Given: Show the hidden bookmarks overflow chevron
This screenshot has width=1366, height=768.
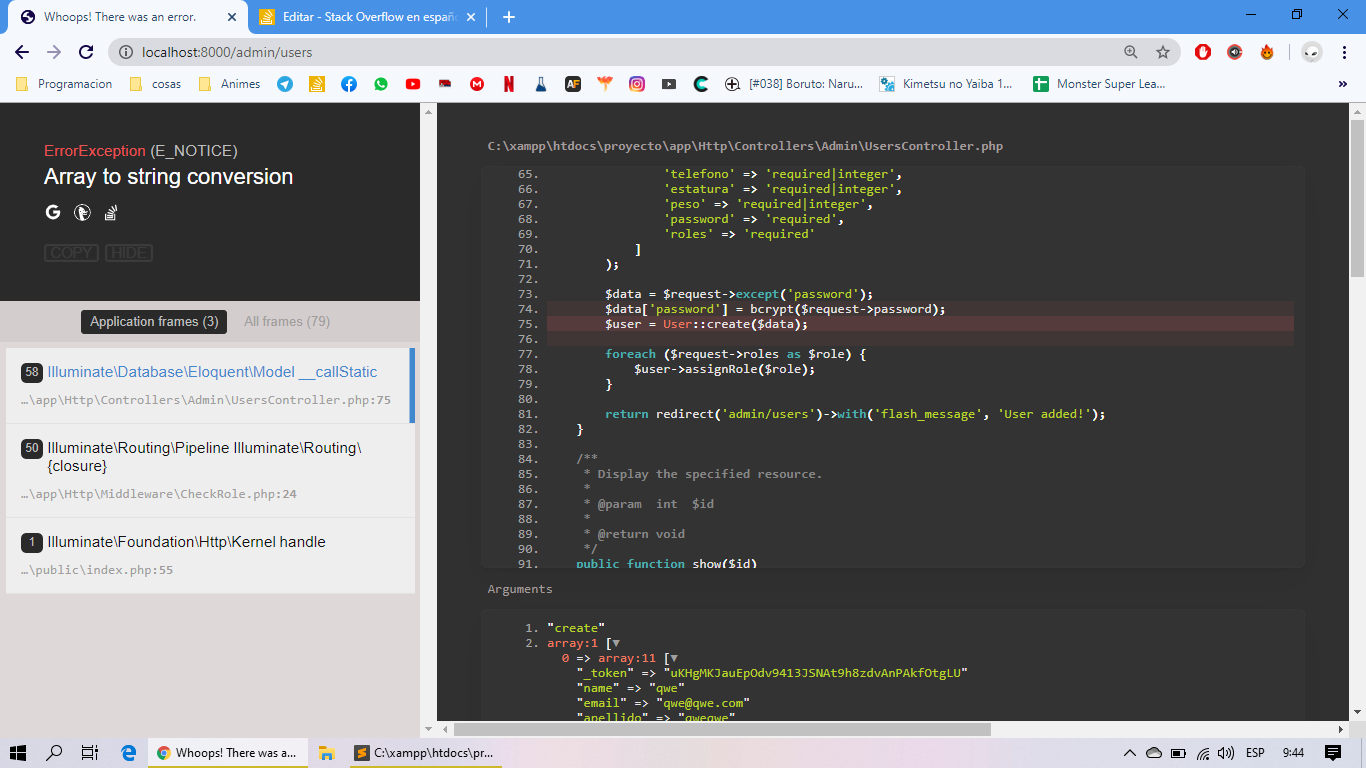Looking at the screenshot, I should point(1343,84).
